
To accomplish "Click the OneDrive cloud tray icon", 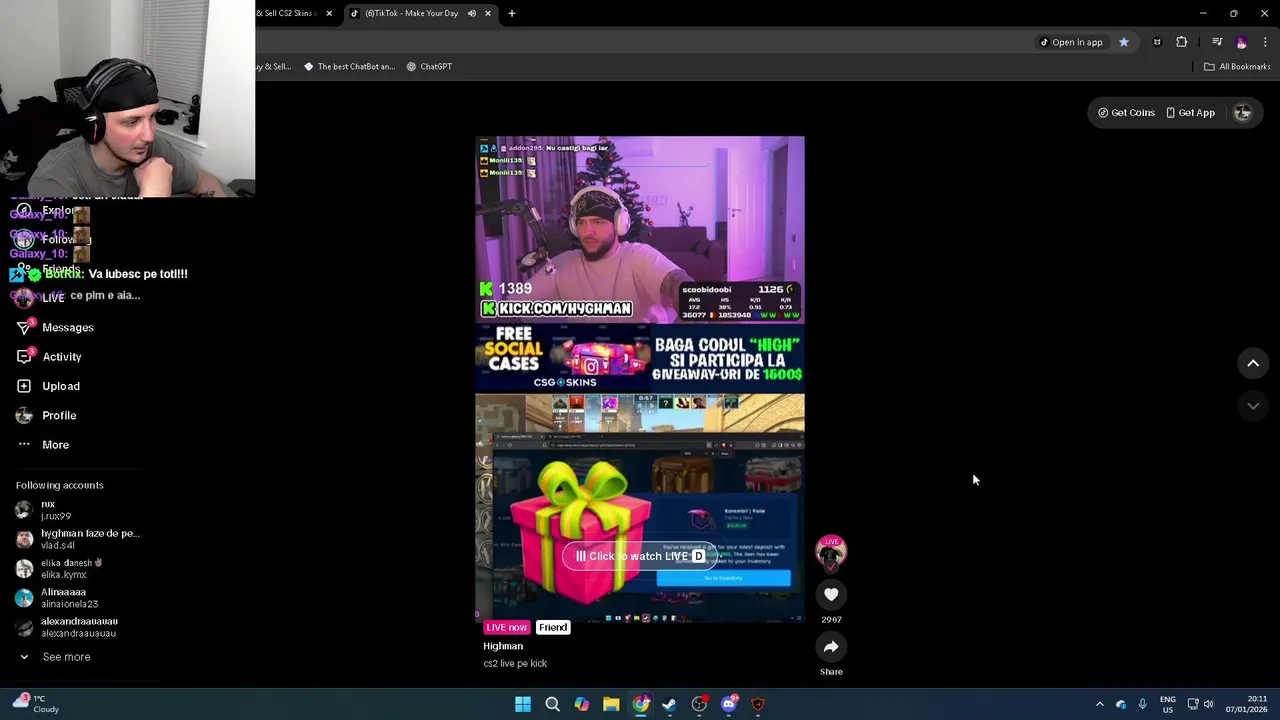I will (x=1121, y=704).
